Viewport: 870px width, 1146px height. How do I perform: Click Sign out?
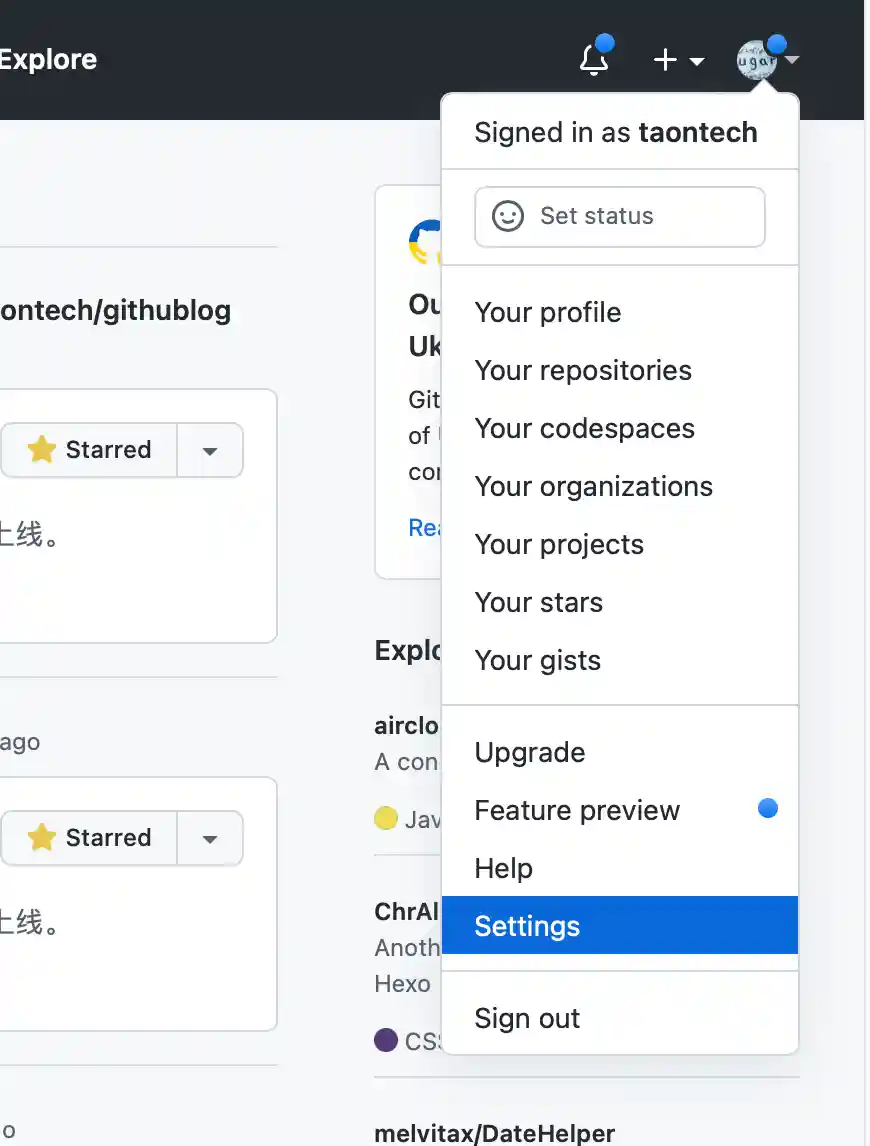click(x=527, y=1019)
